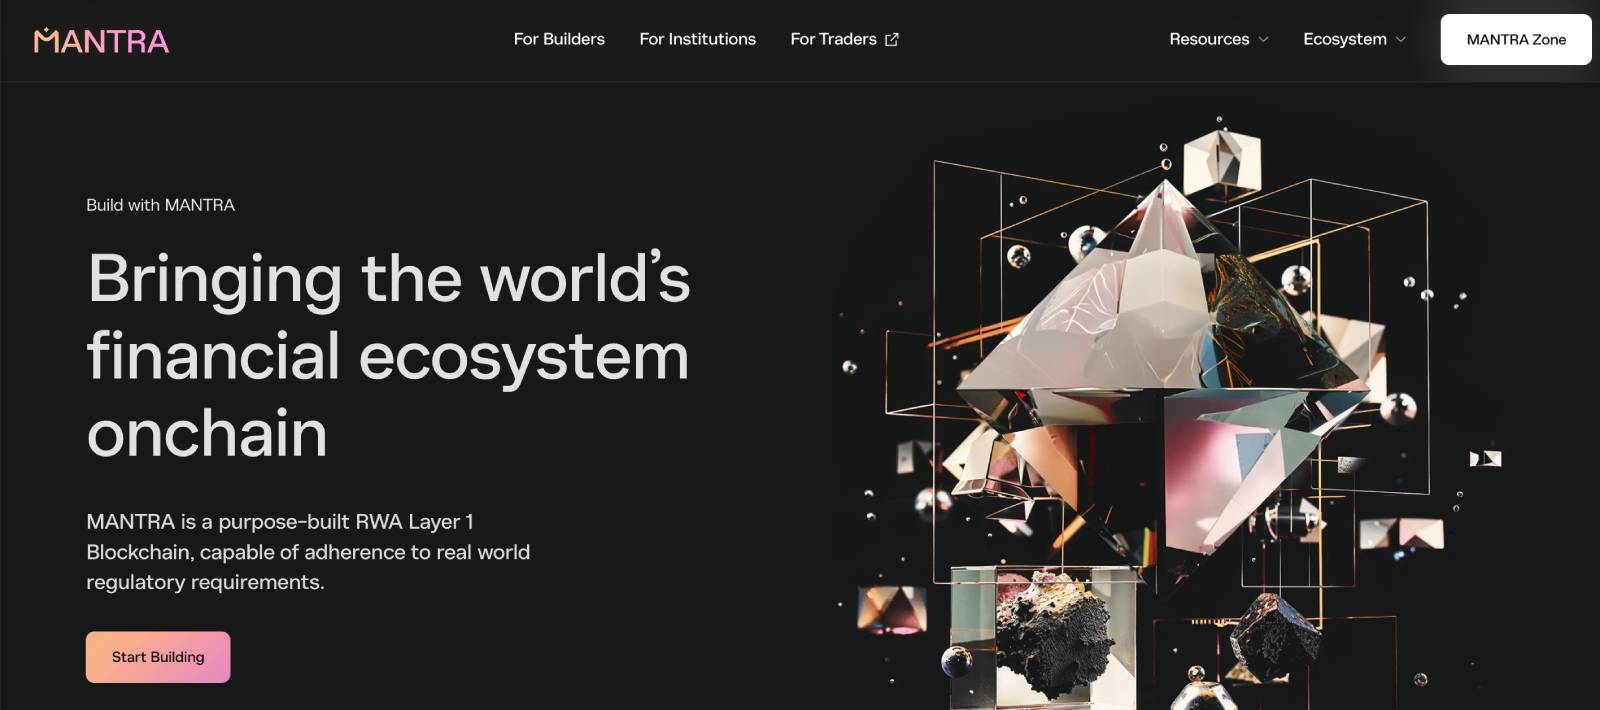Image resolution: width=1600 pixels, height=710 pixels.
Task: Open the For Institutions page
Action: [x=698, y=39]
